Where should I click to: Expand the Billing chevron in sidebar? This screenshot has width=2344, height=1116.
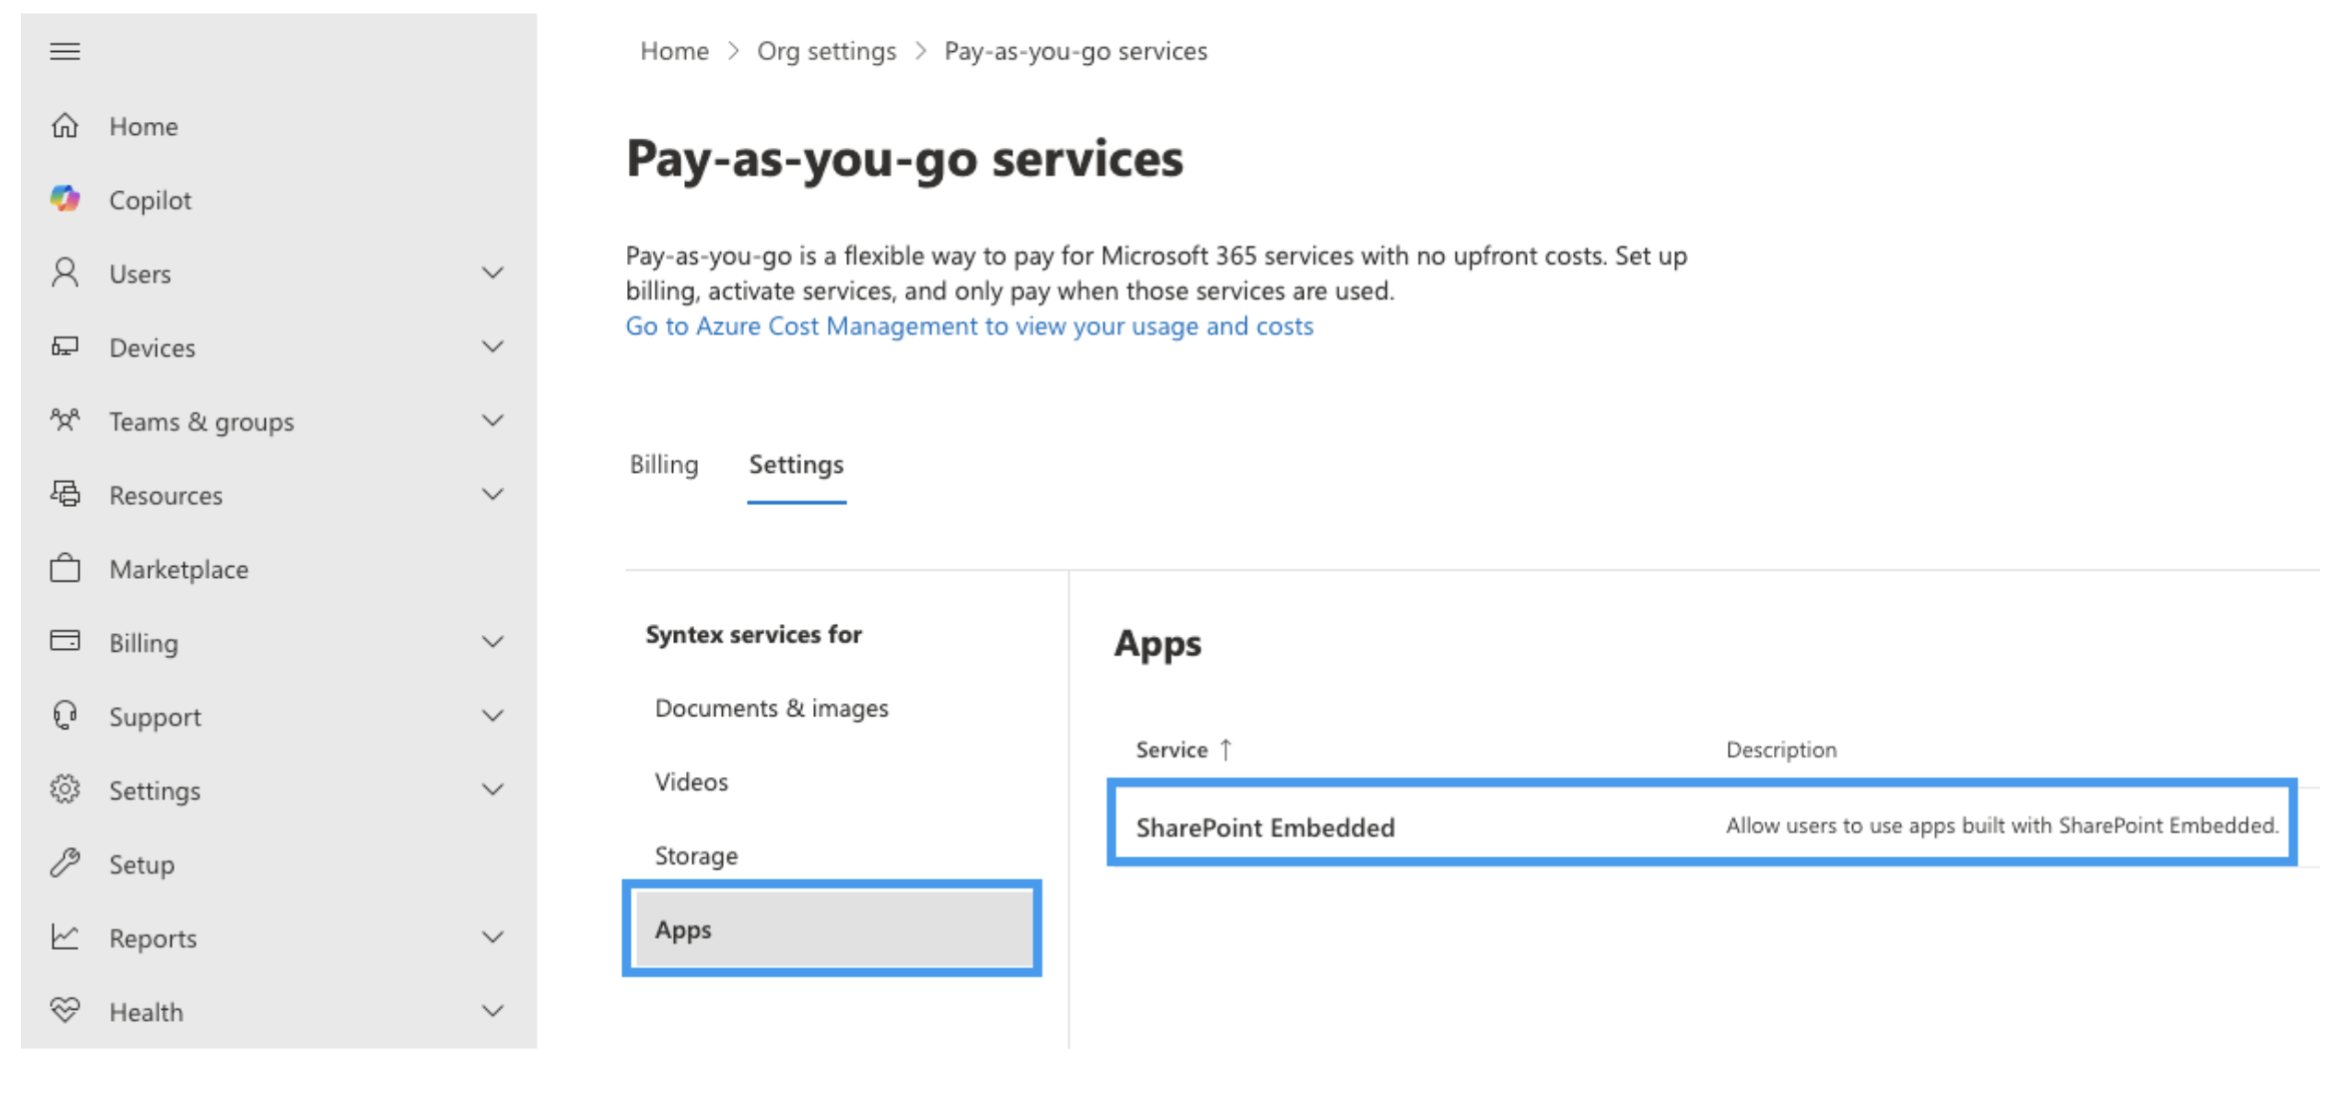pyautogui.click(x=492, y=642)
